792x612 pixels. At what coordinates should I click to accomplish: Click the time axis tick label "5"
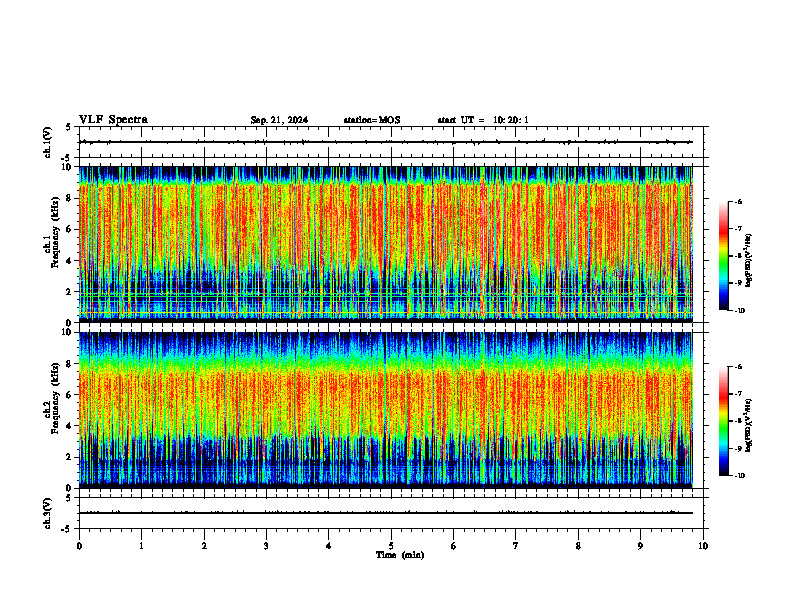(x=391, y=546)
